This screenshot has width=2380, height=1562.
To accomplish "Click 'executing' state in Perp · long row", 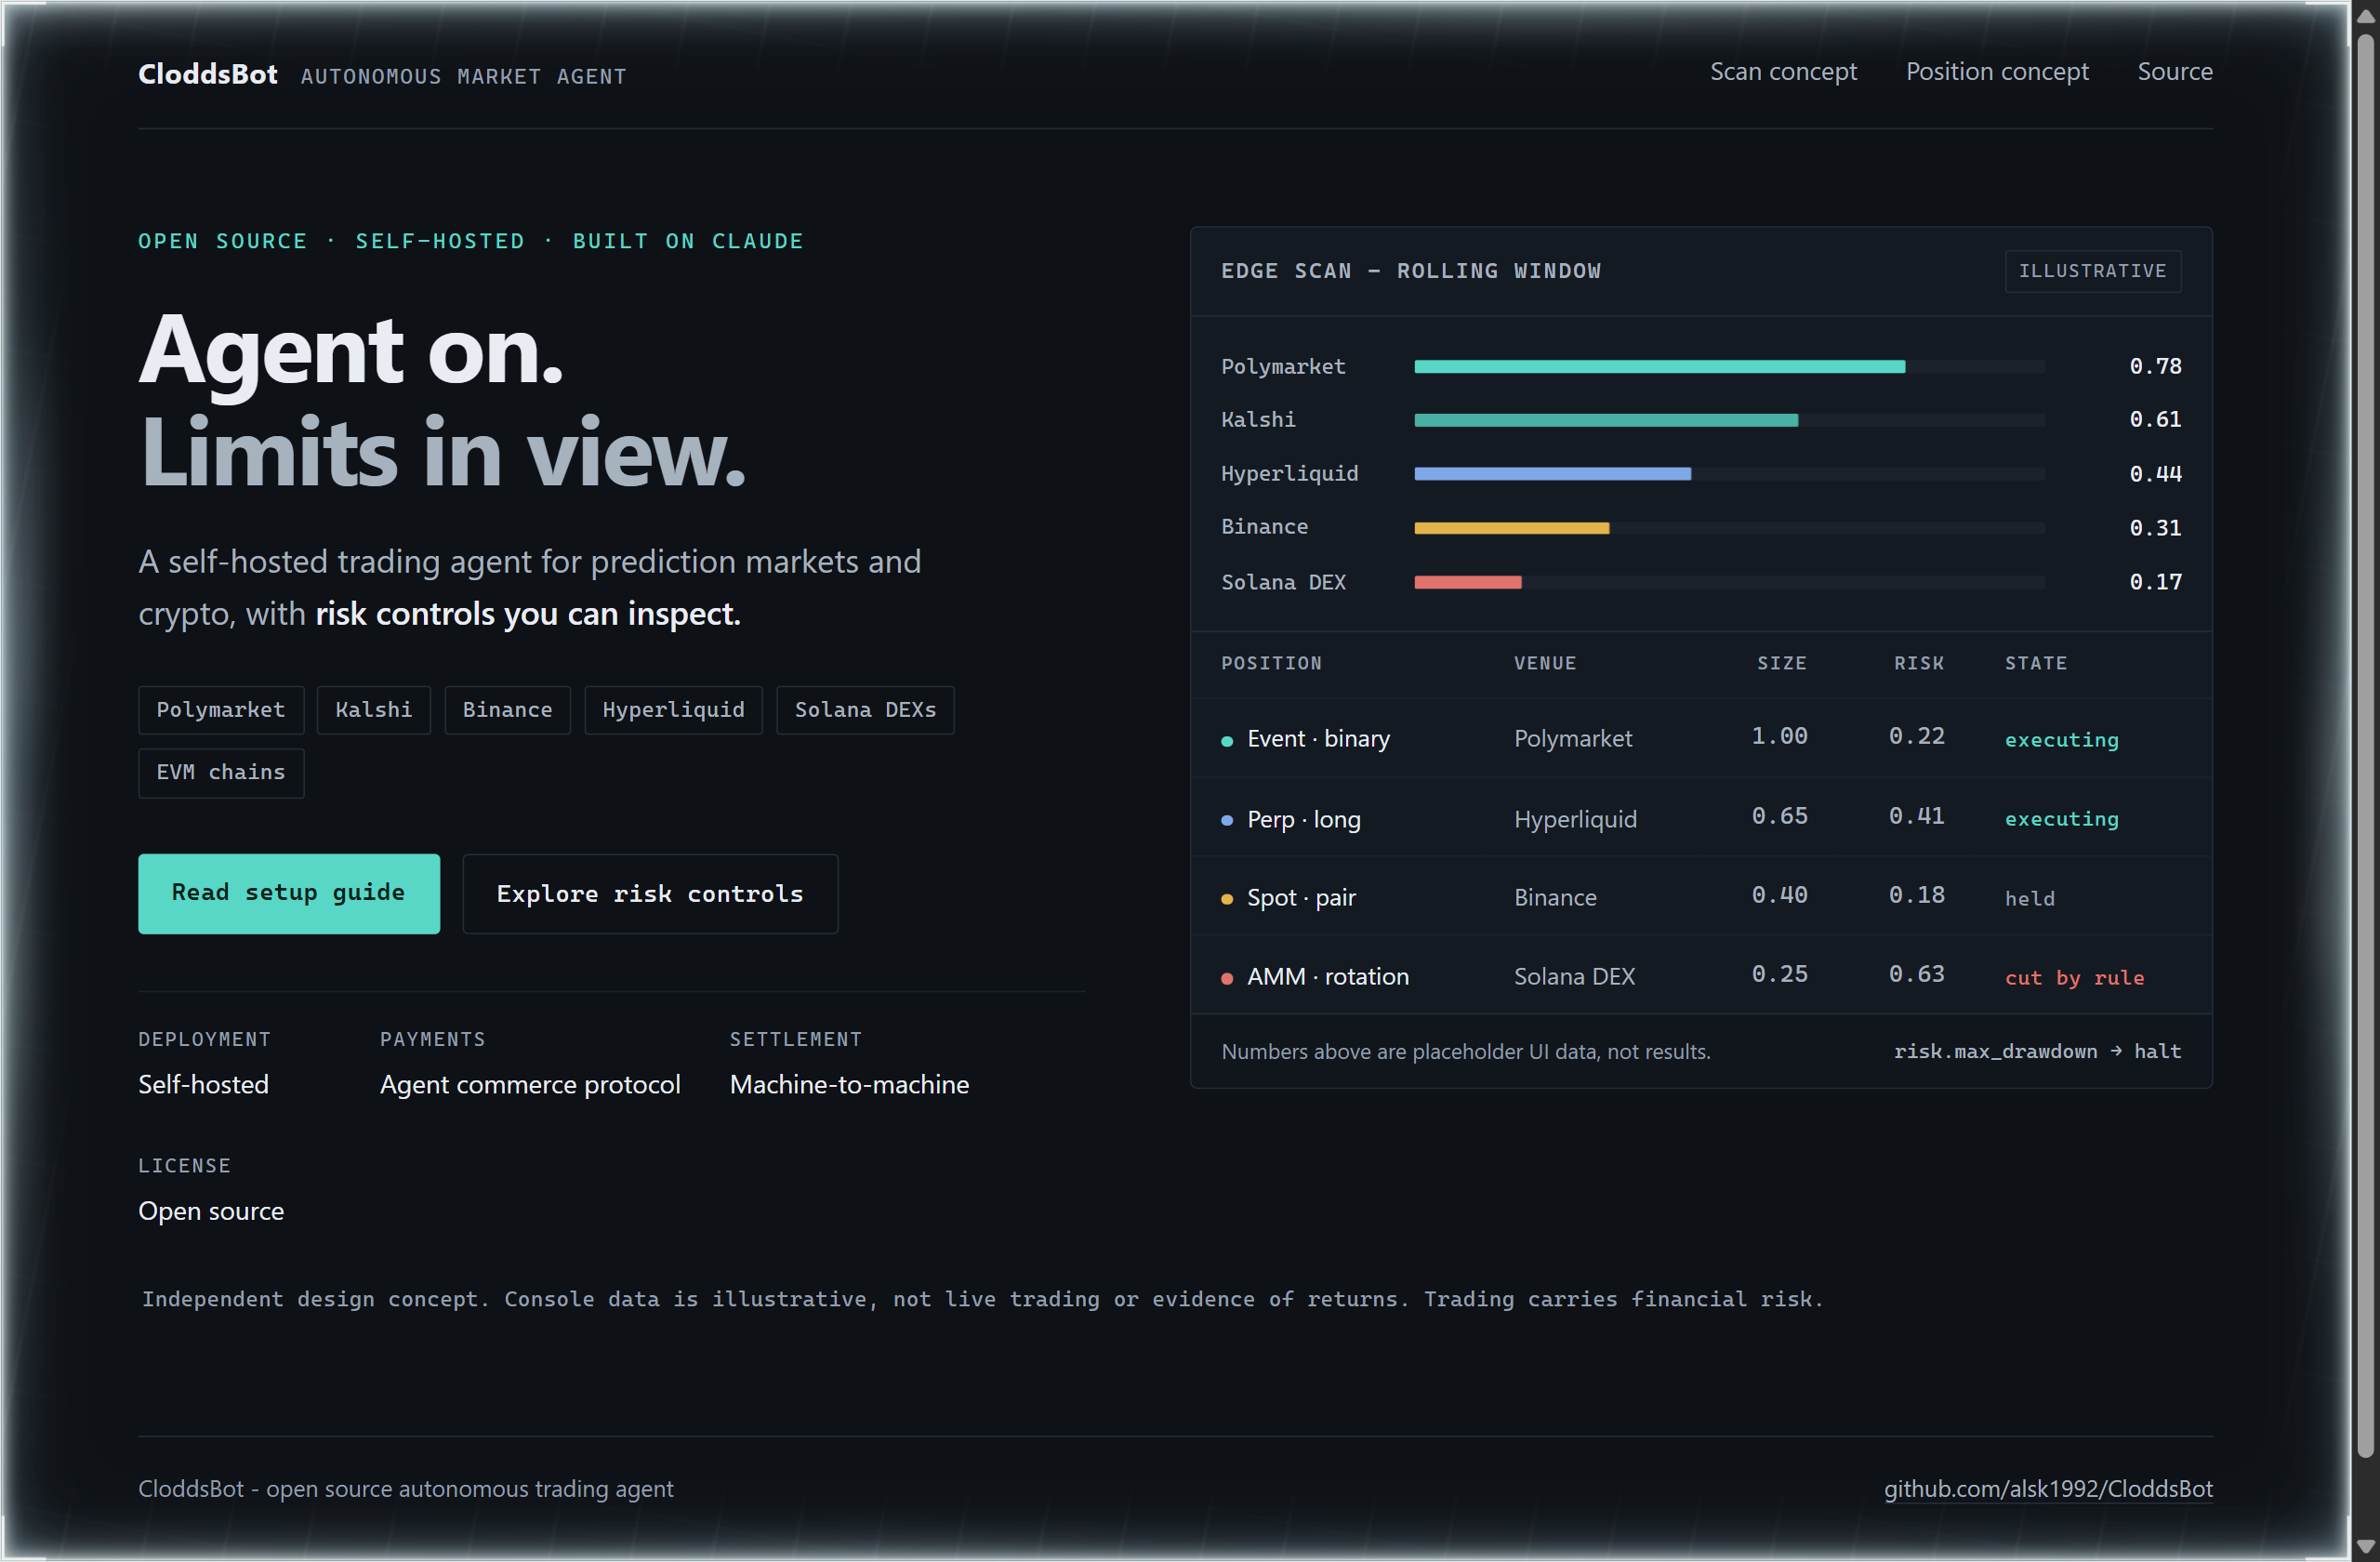I will tap(2062, 819).
